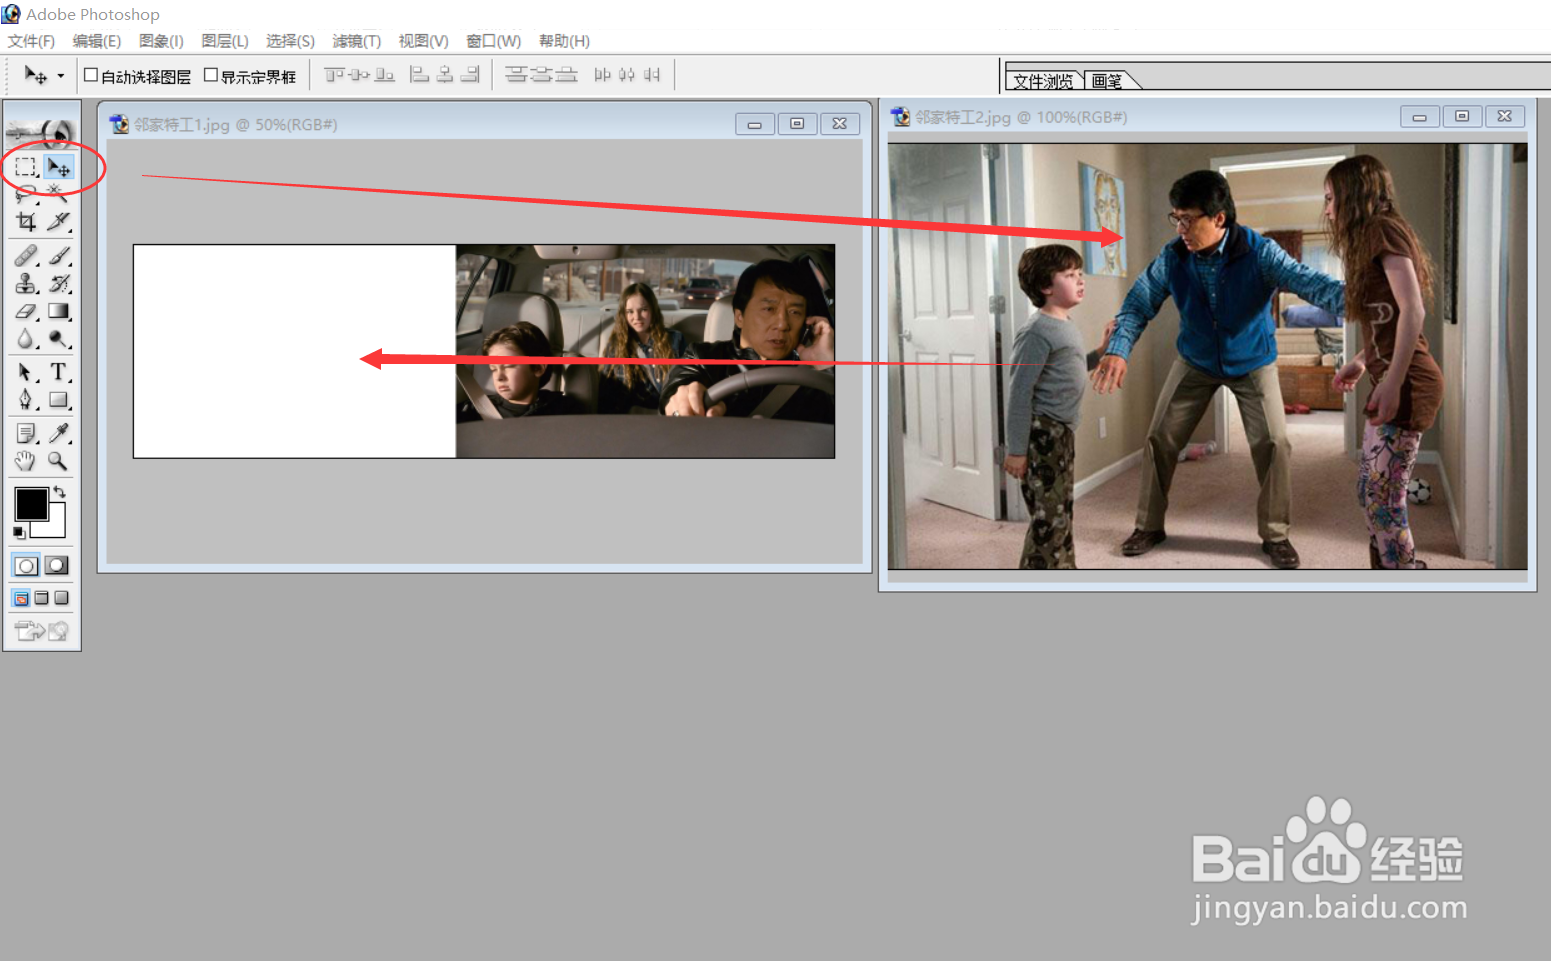Select the Healing Brush tool
The width and height of the screenshot is (1551, 961).
tap(26, 256)
